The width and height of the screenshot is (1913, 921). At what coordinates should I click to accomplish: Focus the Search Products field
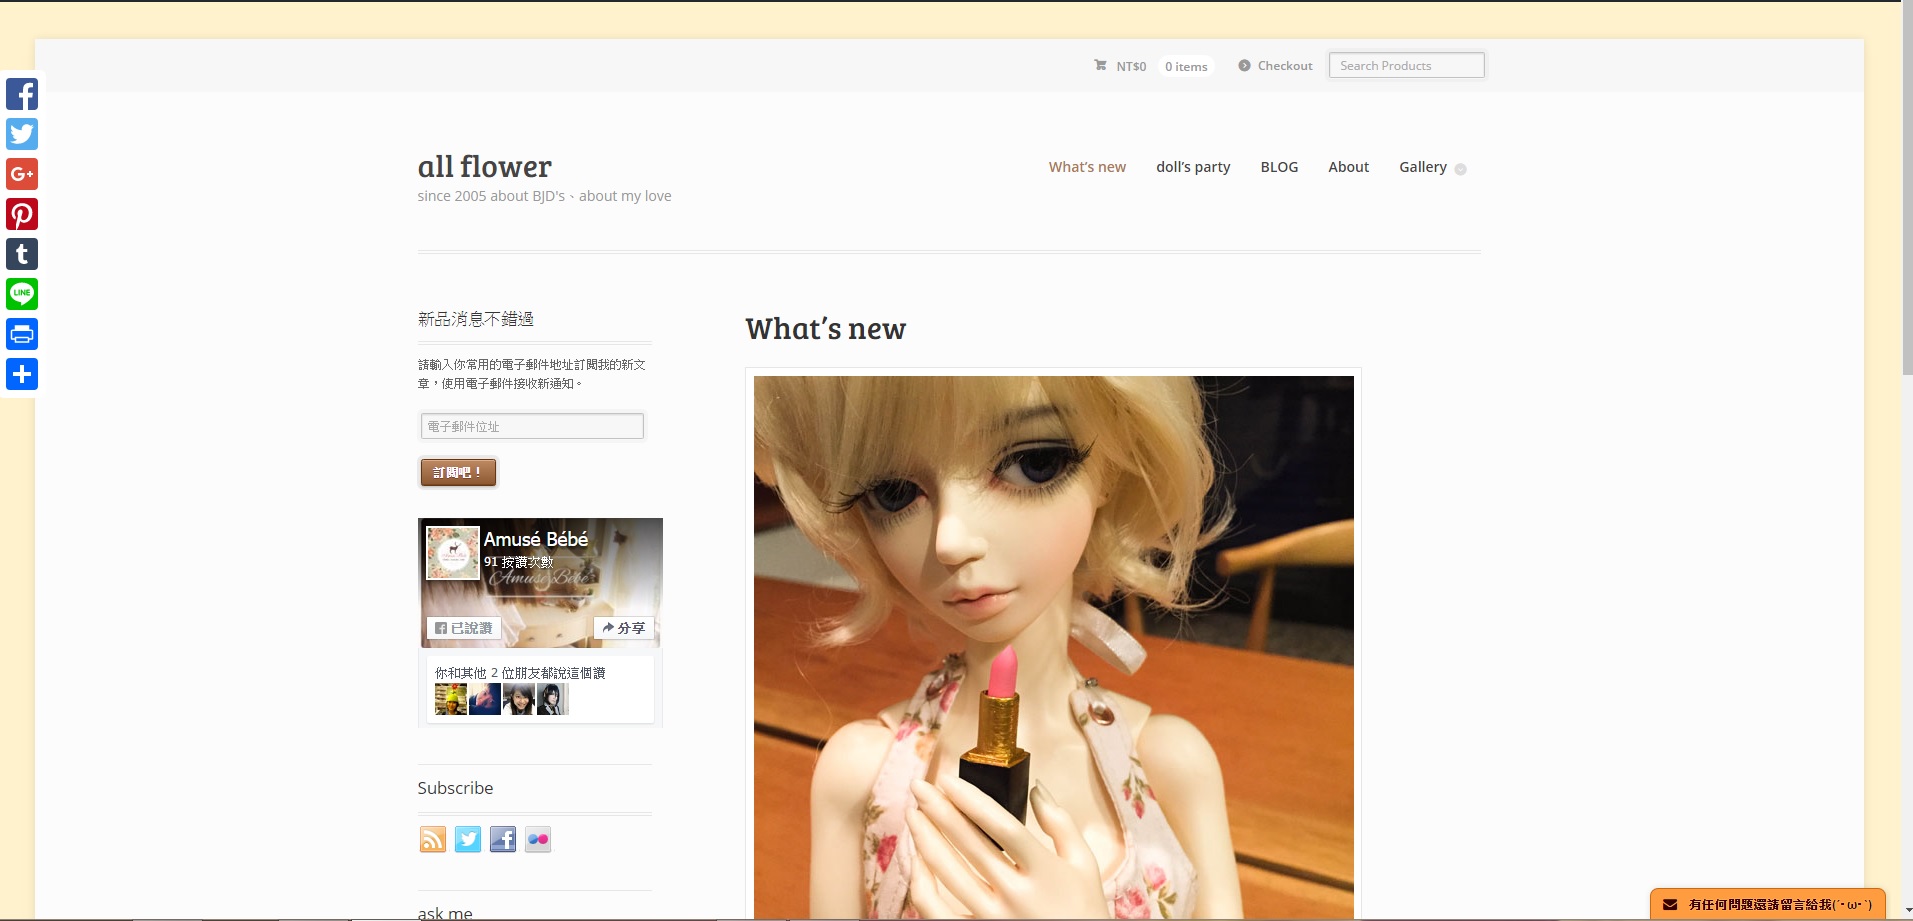coord(1406,66)
